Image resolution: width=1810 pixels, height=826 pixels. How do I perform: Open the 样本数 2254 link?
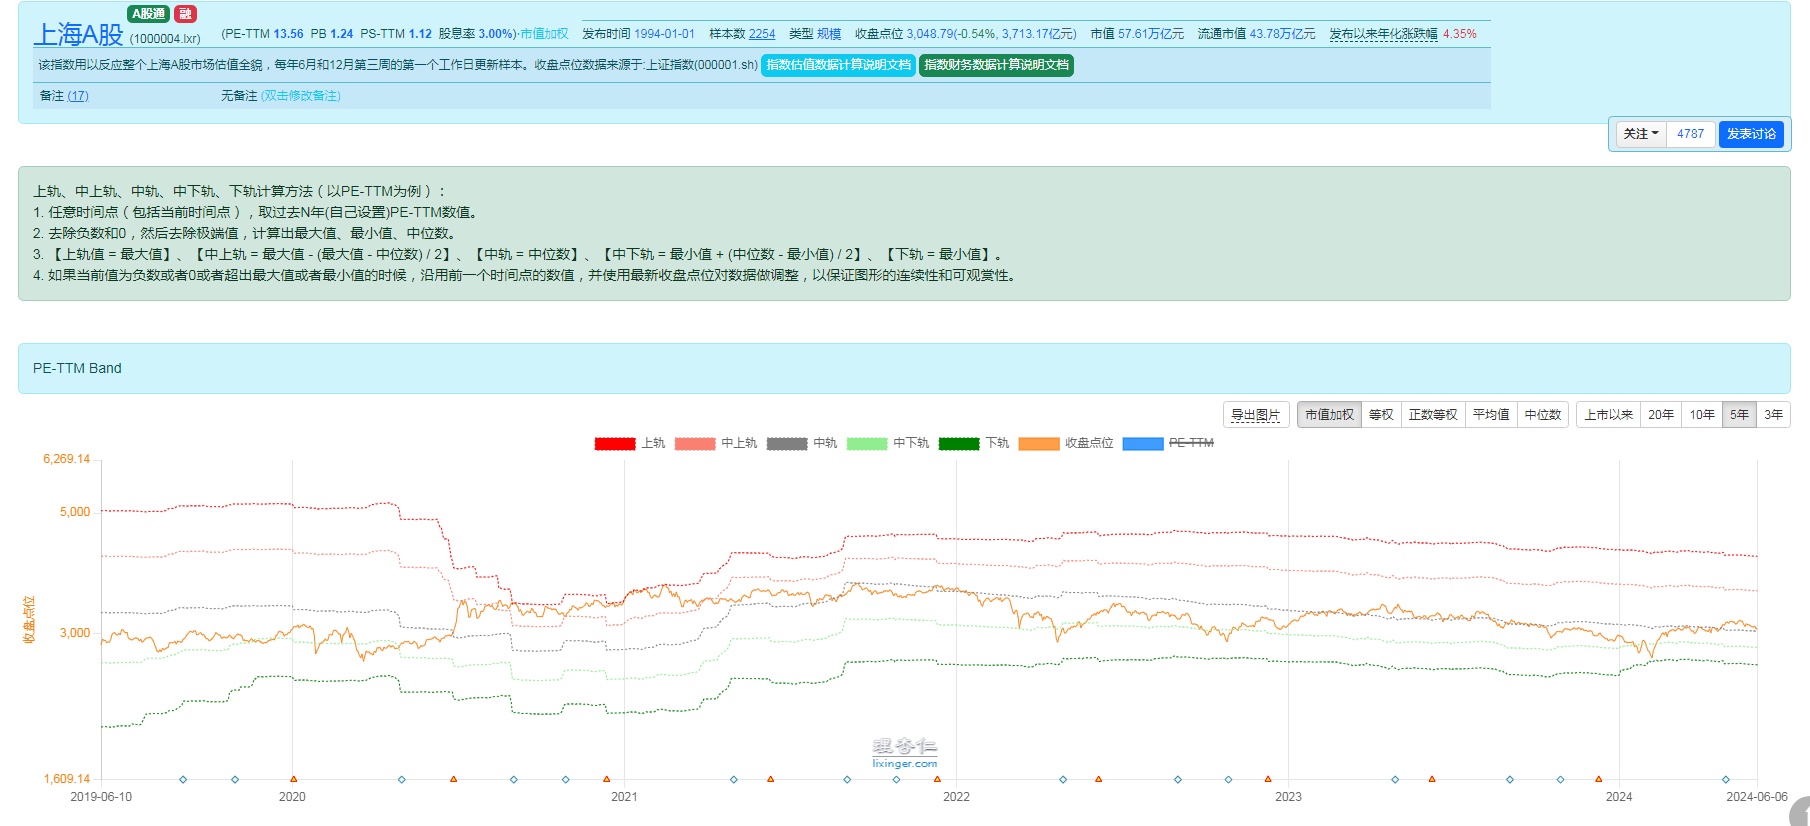tap(762, 34)
